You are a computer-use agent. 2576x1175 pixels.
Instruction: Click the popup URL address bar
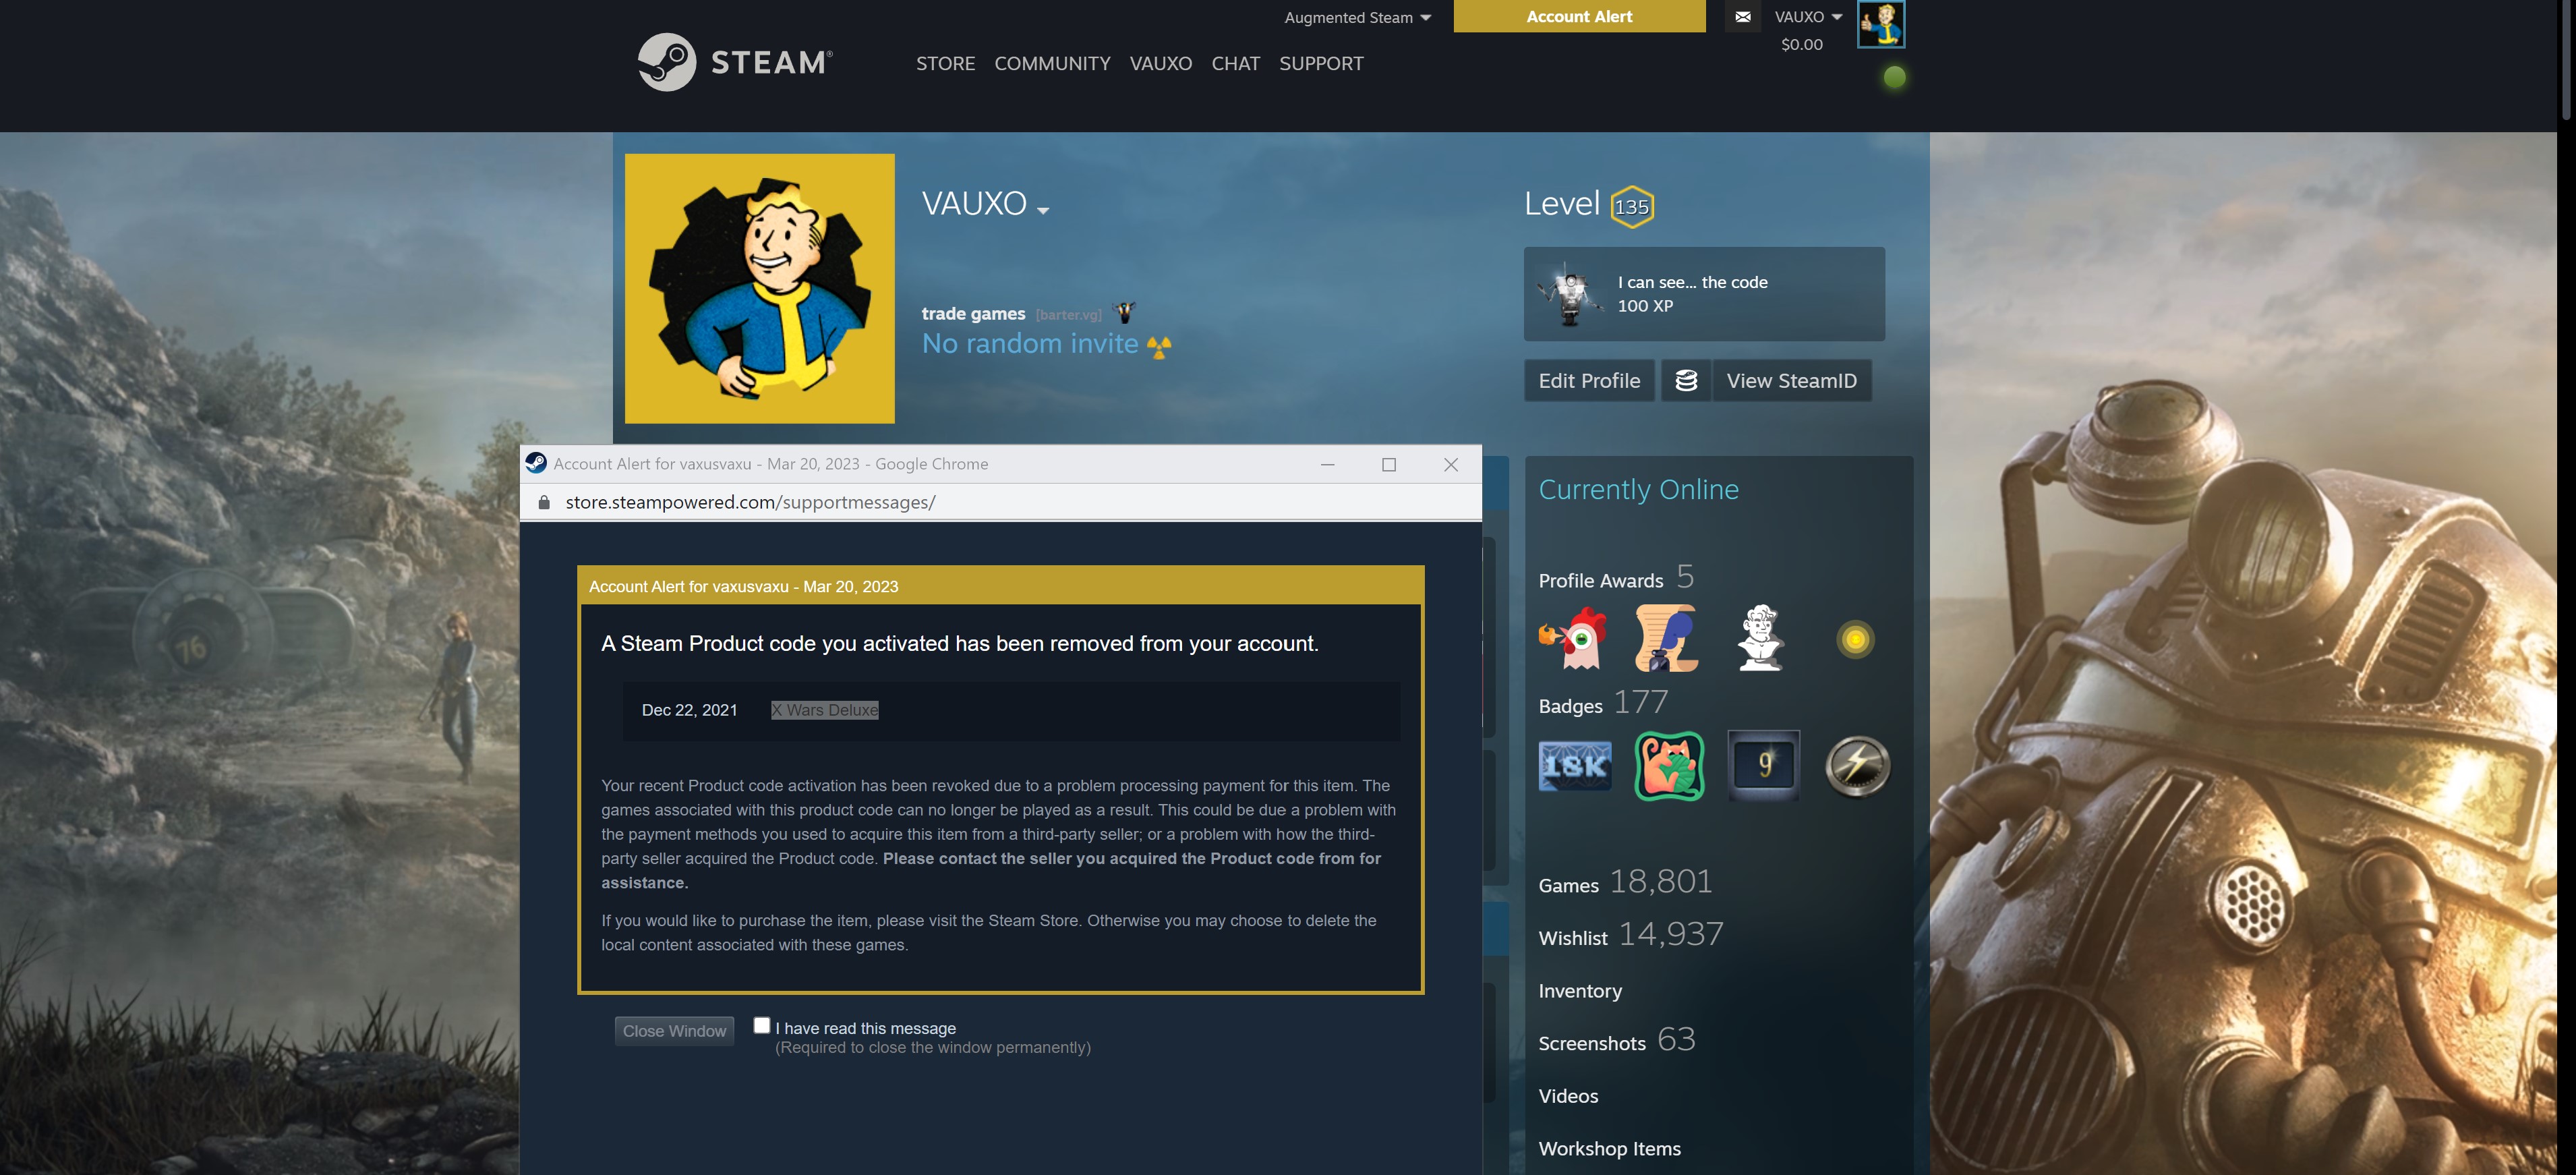pyautogui.click(x=1000, y=502)
